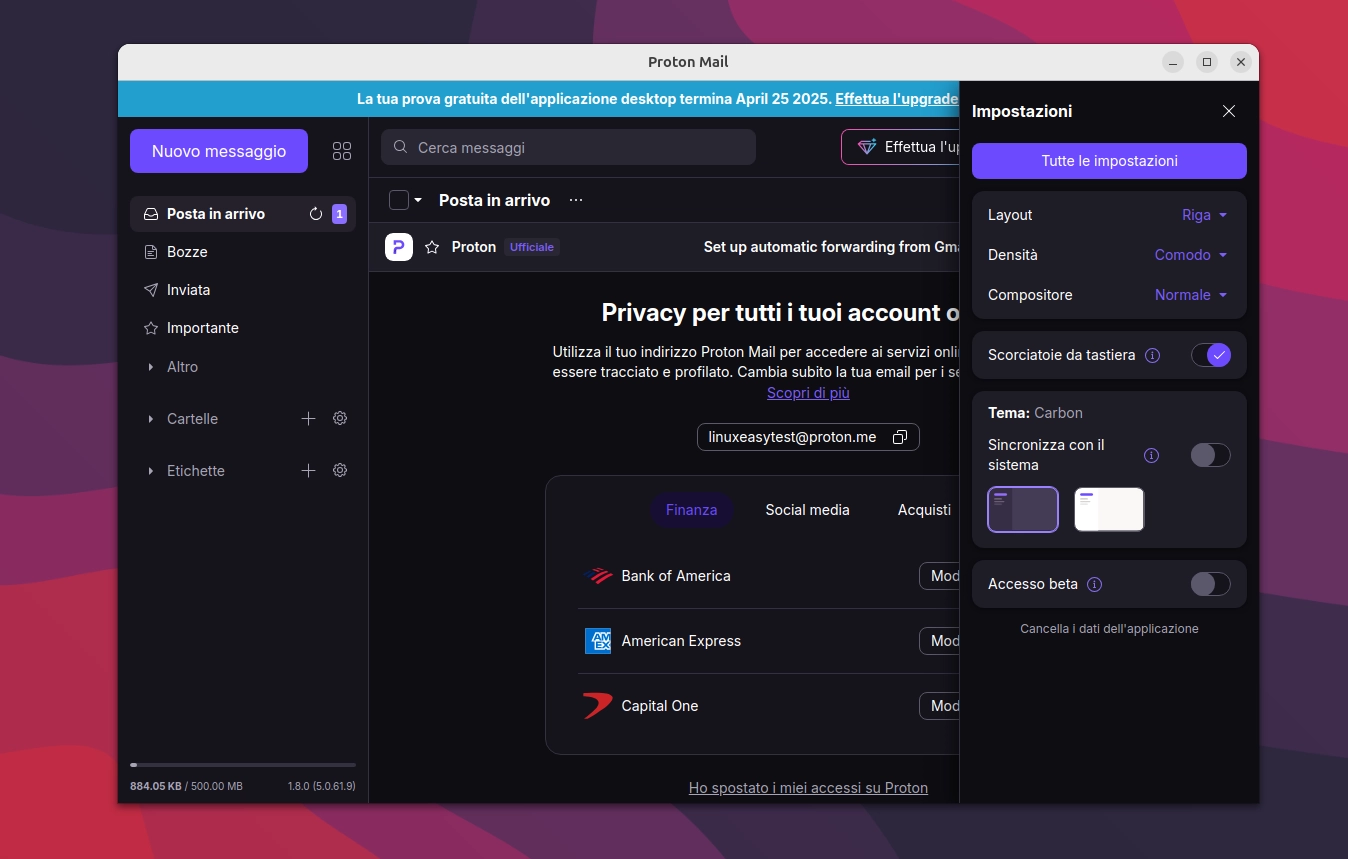This screenshot has width=1348, height=859.
Task: Open Bozze folder in sidebar
Action: click(243, 252)
